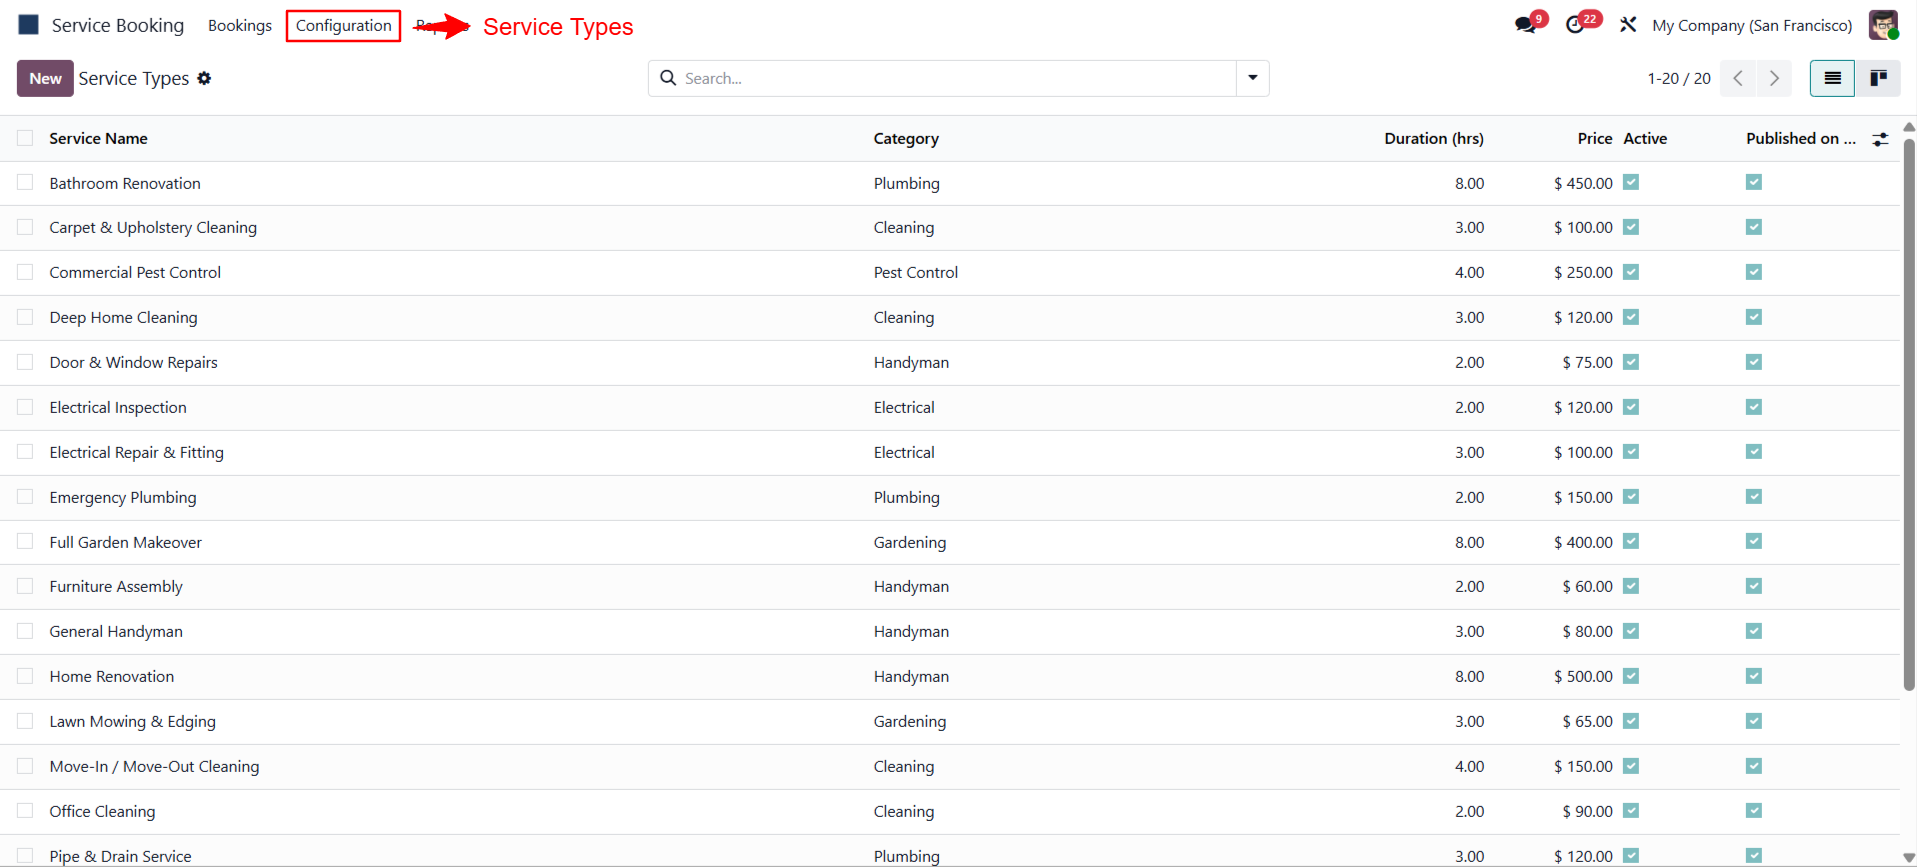This screenshot has width=1917, height=867.
Task: Toggle Published checkbox for Home Renovation
Action: 1754,676
